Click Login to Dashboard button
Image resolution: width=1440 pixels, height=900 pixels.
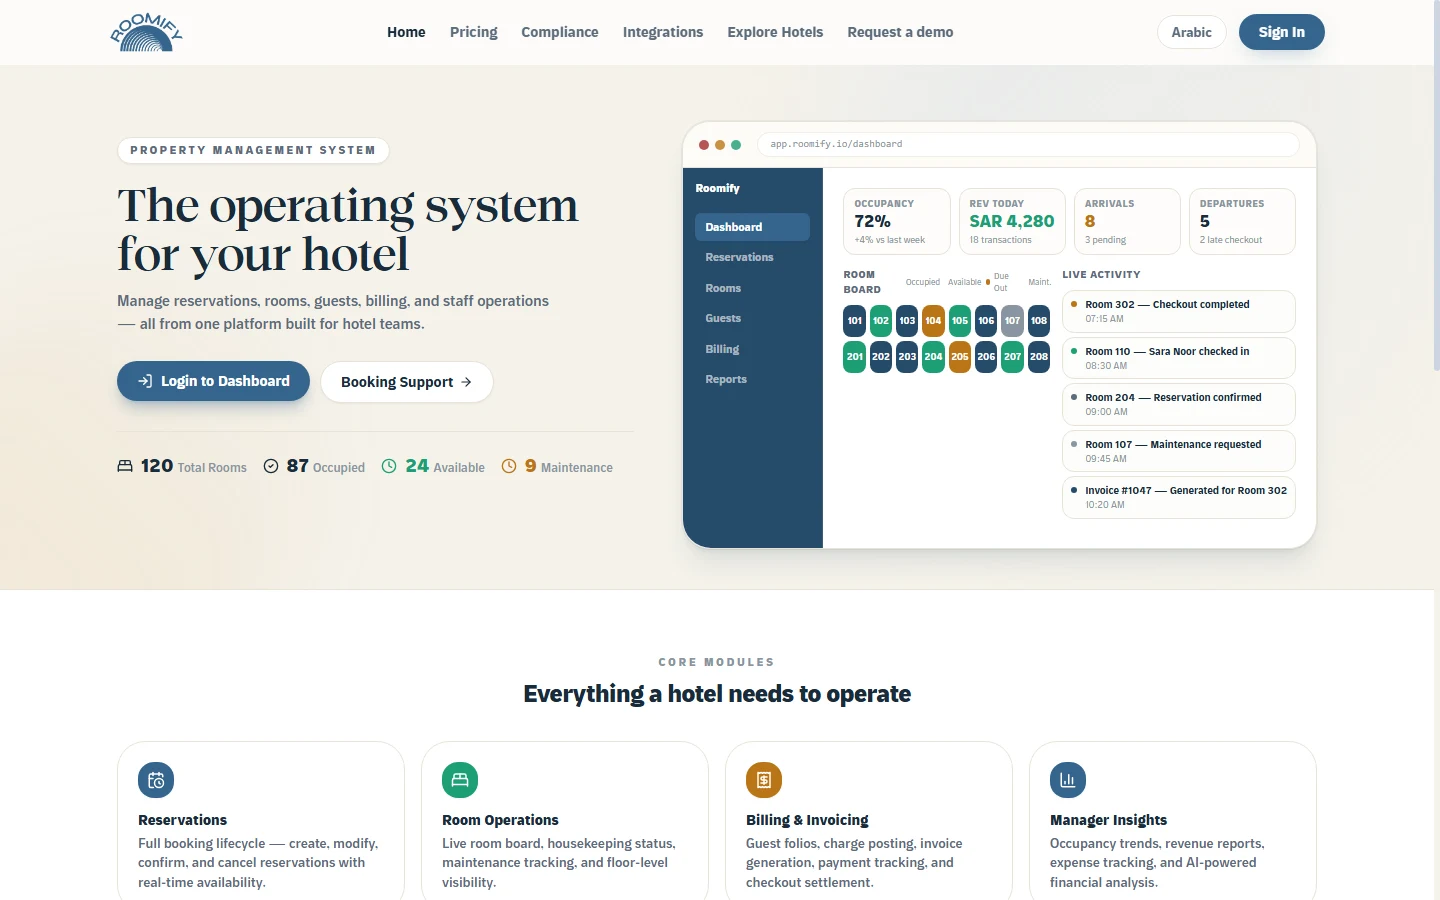coord(213,381)
